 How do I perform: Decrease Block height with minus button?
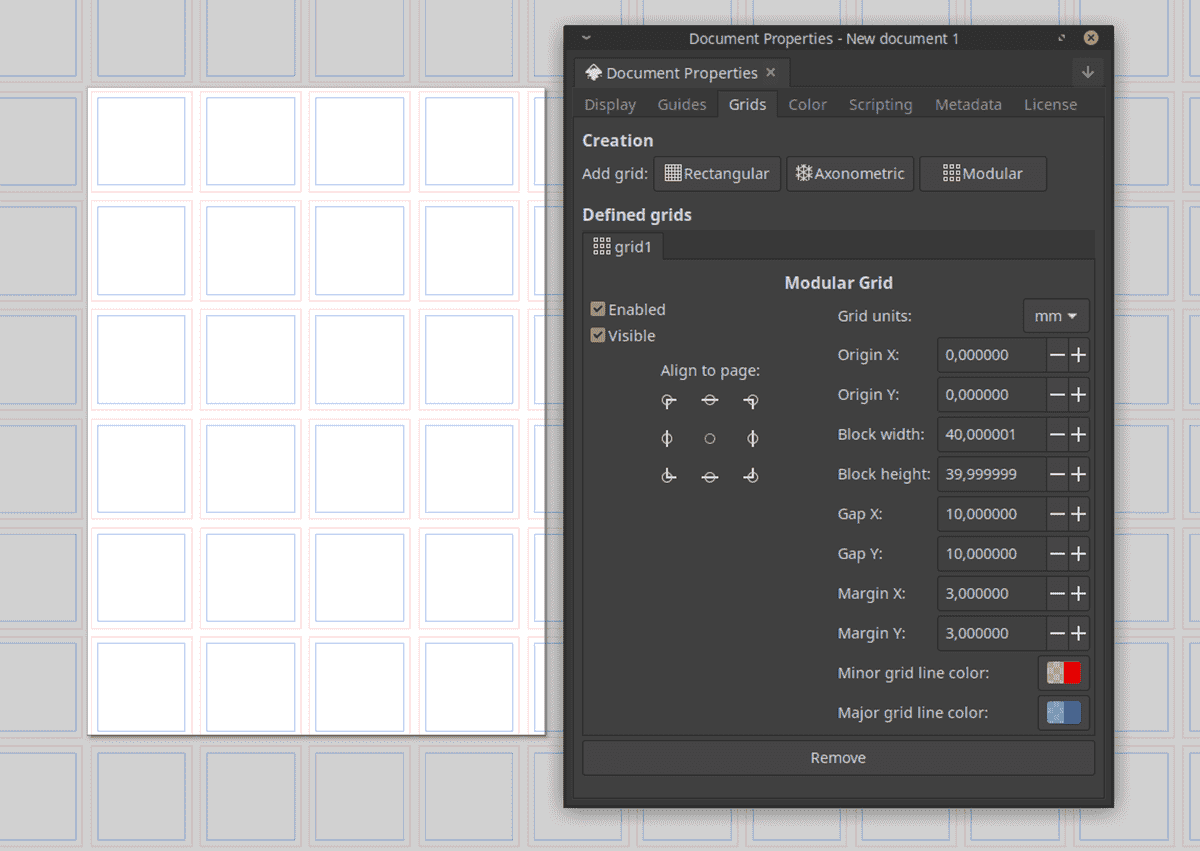[1057, 474]
